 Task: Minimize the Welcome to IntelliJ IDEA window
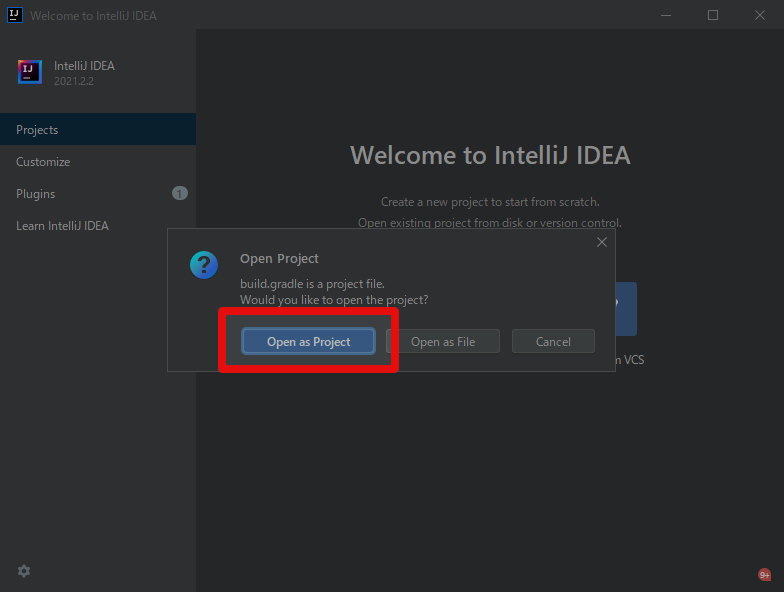(666, 16)
